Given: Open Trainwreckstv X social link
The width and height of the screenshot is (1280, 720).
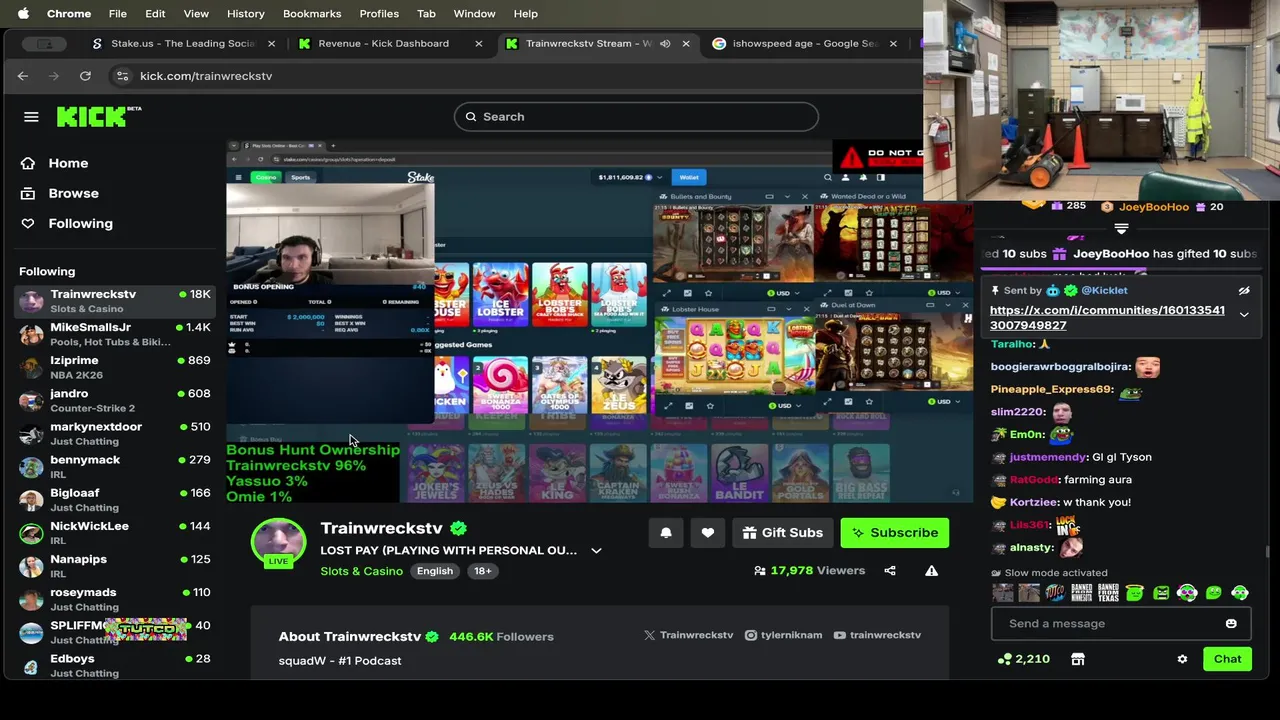Looking at the screenshot, I should pyautogui.click(x=689, y=635).
